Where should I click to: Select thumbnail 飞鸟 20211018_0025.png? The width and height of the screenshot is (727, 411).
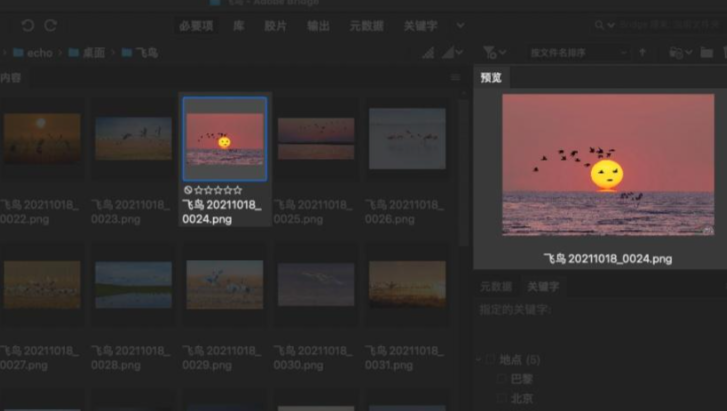coord(316,138)
